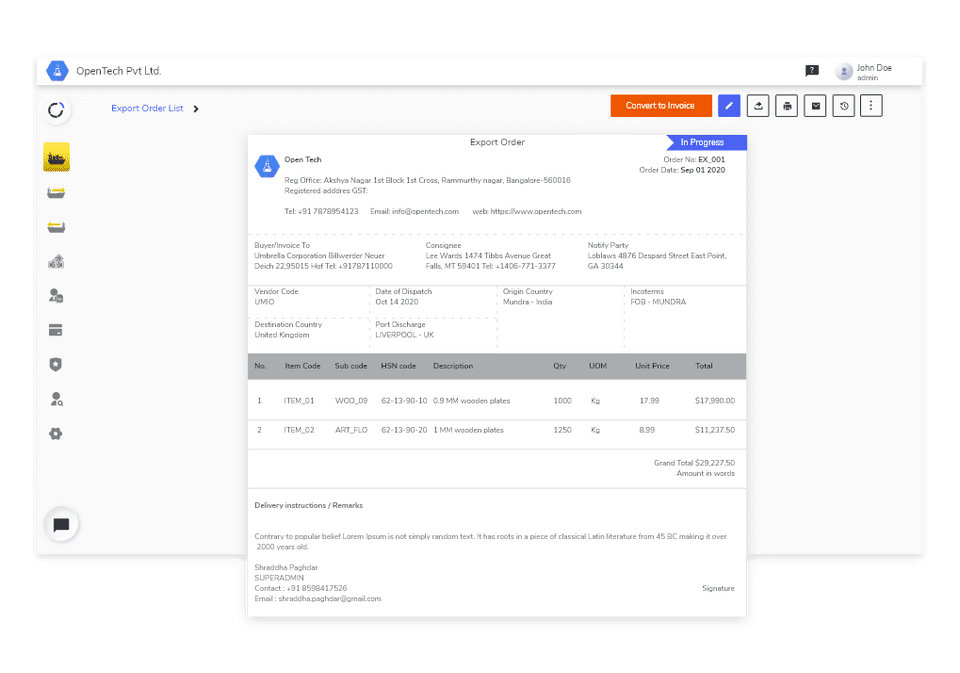This screenshot has width=960, height=673.
Task: View order history clock icon
Action: [x=844, y=106]
